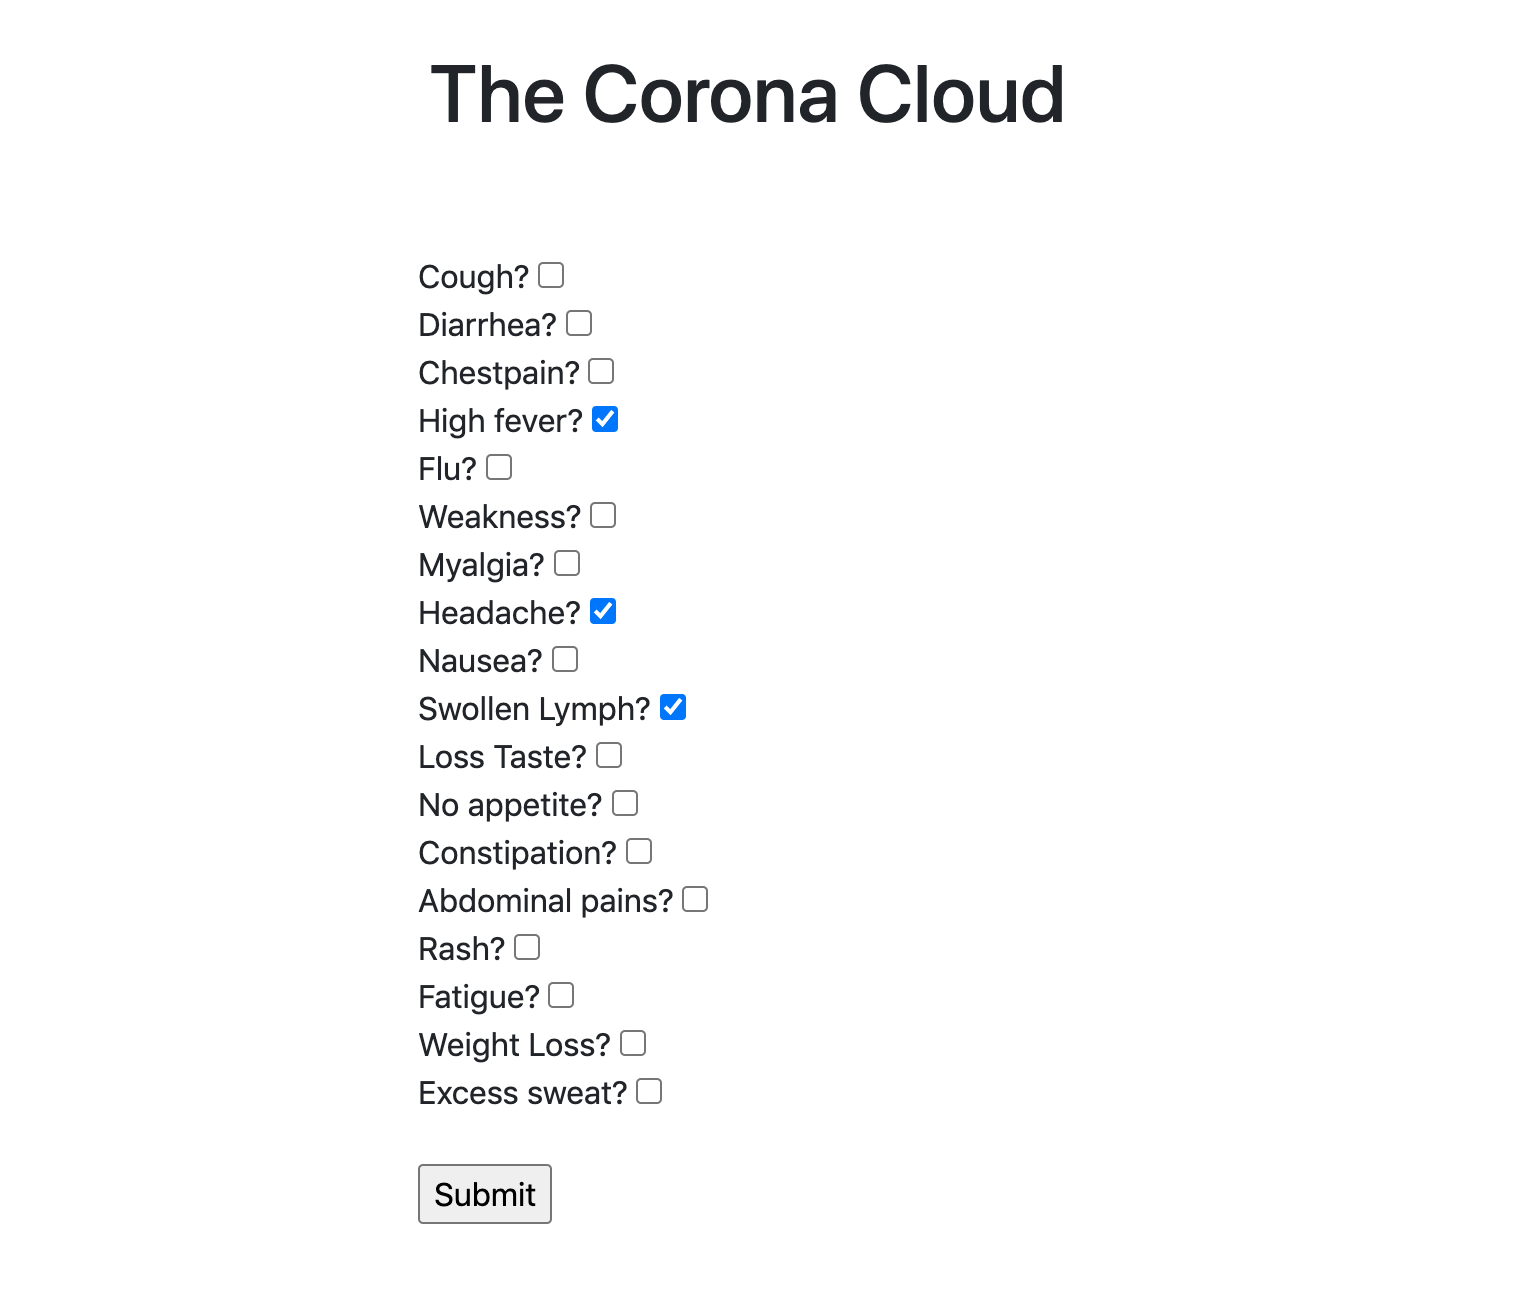Tick the Diarrhea checkbox
Screen dimensions: 1522x1308
[x=579, y=323]
